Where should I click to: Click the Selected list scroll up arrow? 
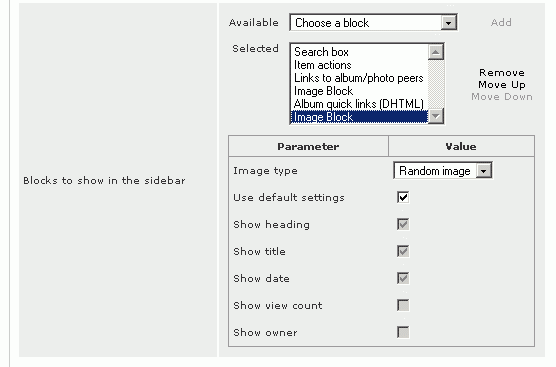tap(435, 52)
